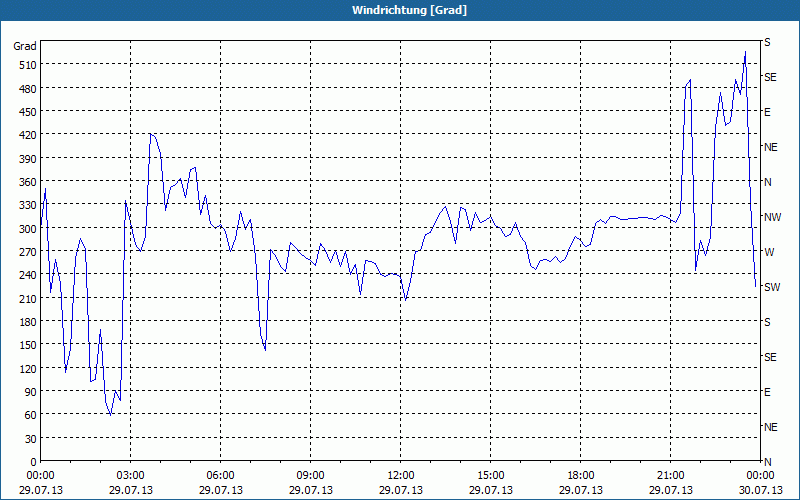This screenshot has height=500, width=800.
Task: Click the 300 y-axis value
Action: [x=28, y=229]
